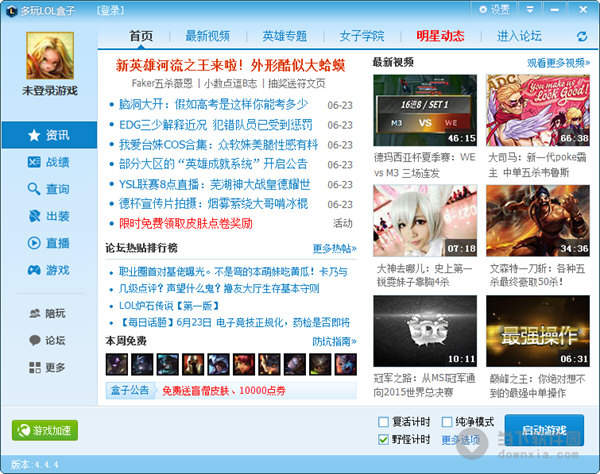Select the tenth free champion icon

(346, 364)
